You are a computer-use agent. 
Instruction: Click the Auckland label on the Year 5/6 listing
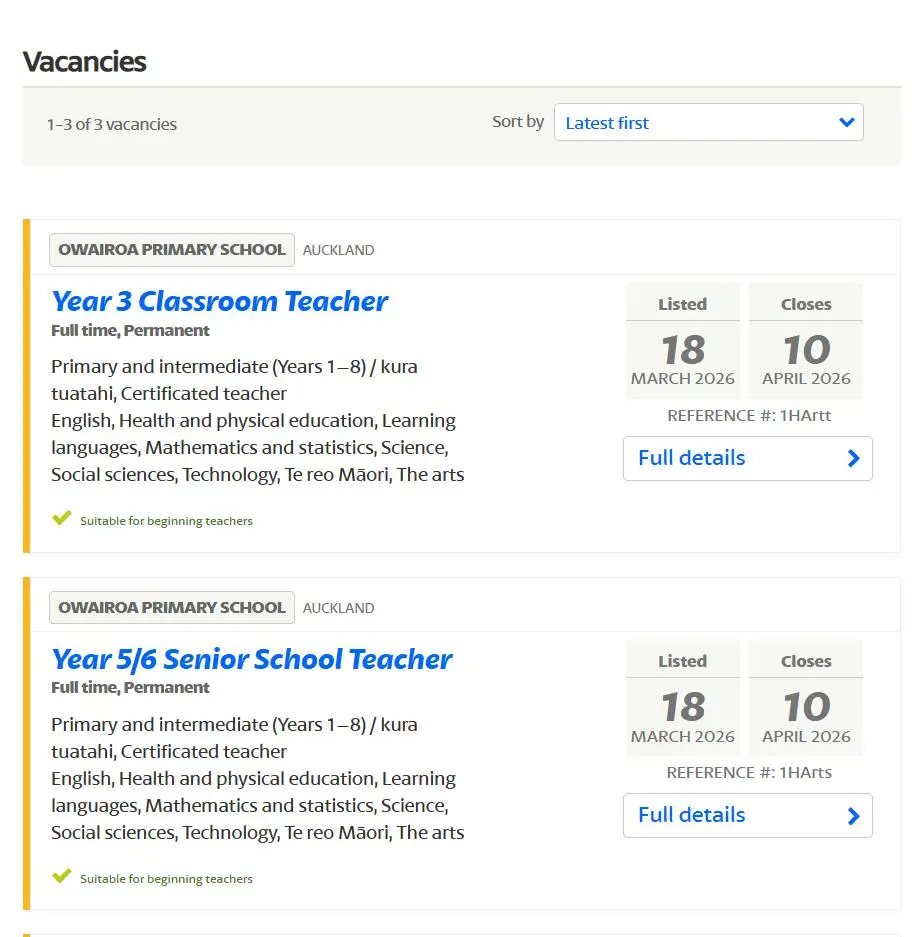(338, 608)
